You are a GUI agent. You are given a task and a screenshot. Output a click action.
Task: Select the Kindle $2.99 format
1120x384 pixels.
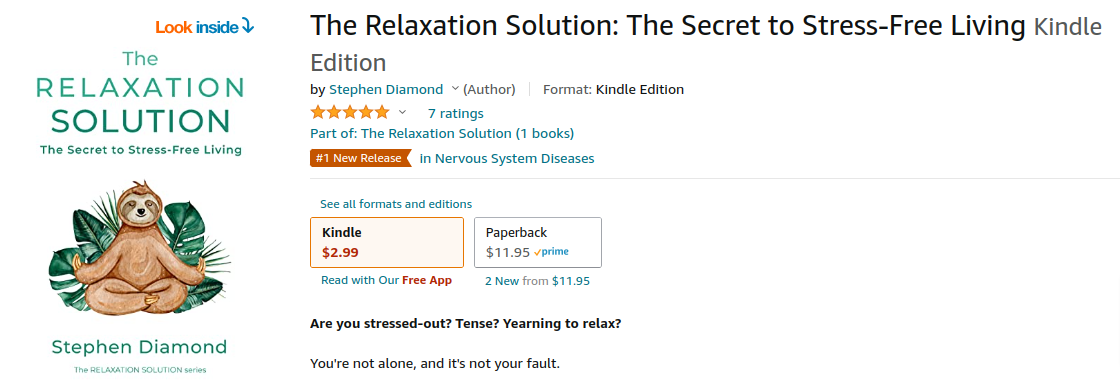pos(386,242)
